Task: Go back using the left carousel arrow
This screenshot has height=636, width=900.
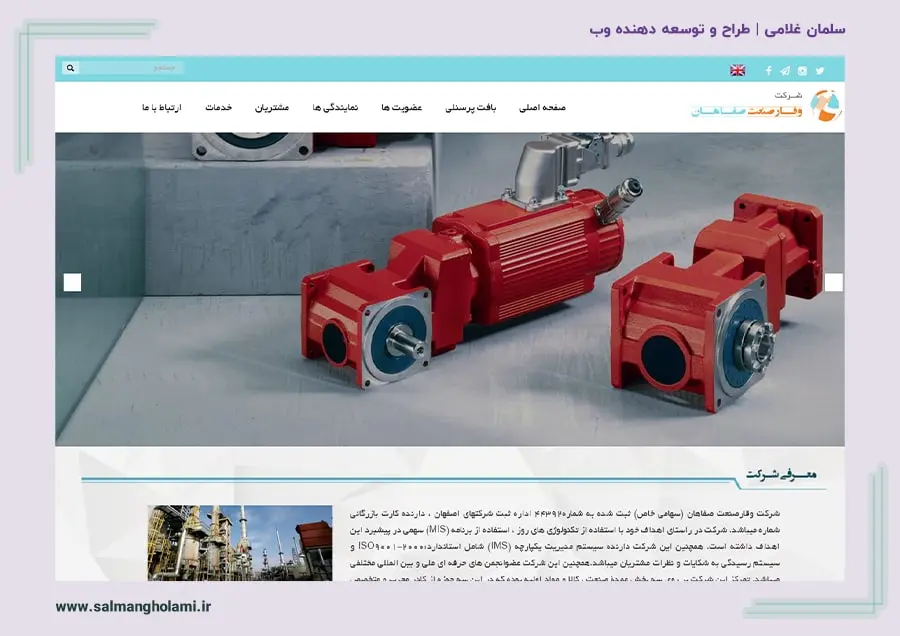Action: 70,284
